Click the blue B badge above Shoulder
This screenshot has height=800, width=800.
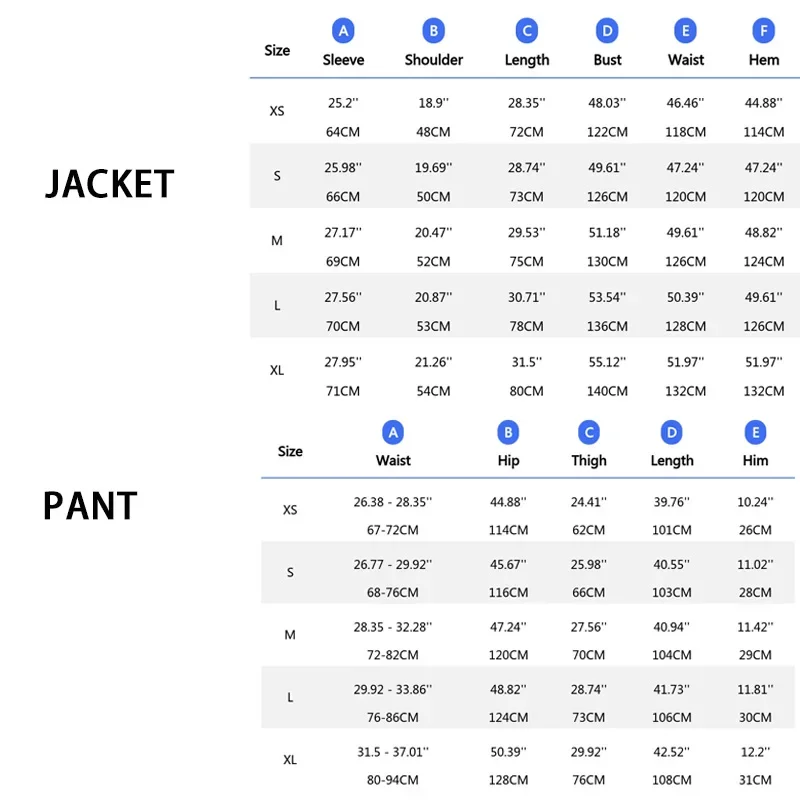coord(434,31)
